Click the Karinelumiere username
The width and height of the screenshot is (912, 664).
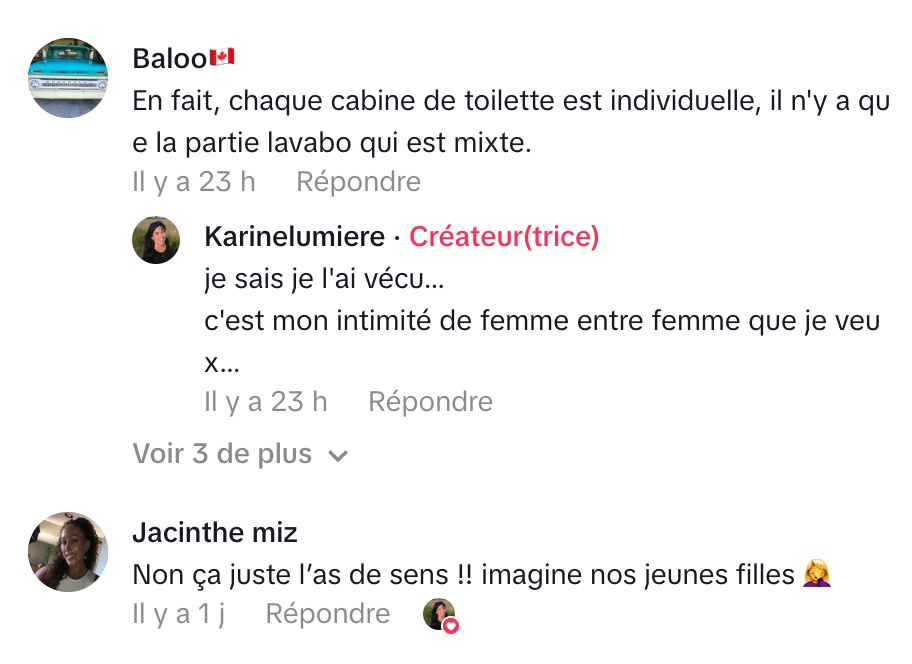coord(294,237)
